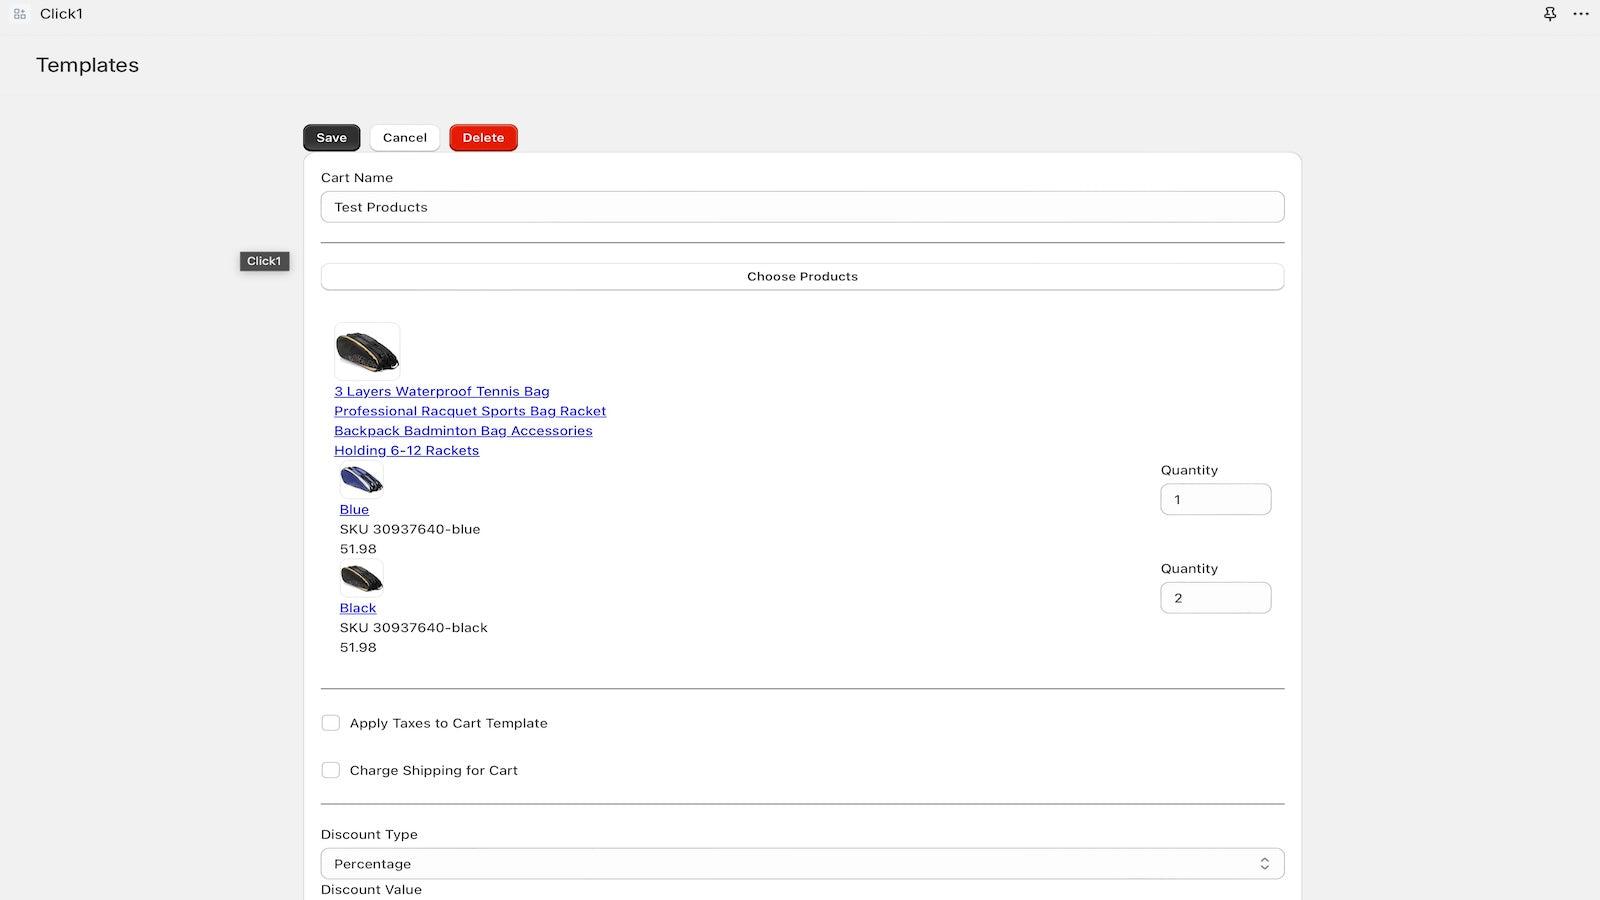Open the more options ellipsis menu
1600x900 pixels.
point(1580,14)
